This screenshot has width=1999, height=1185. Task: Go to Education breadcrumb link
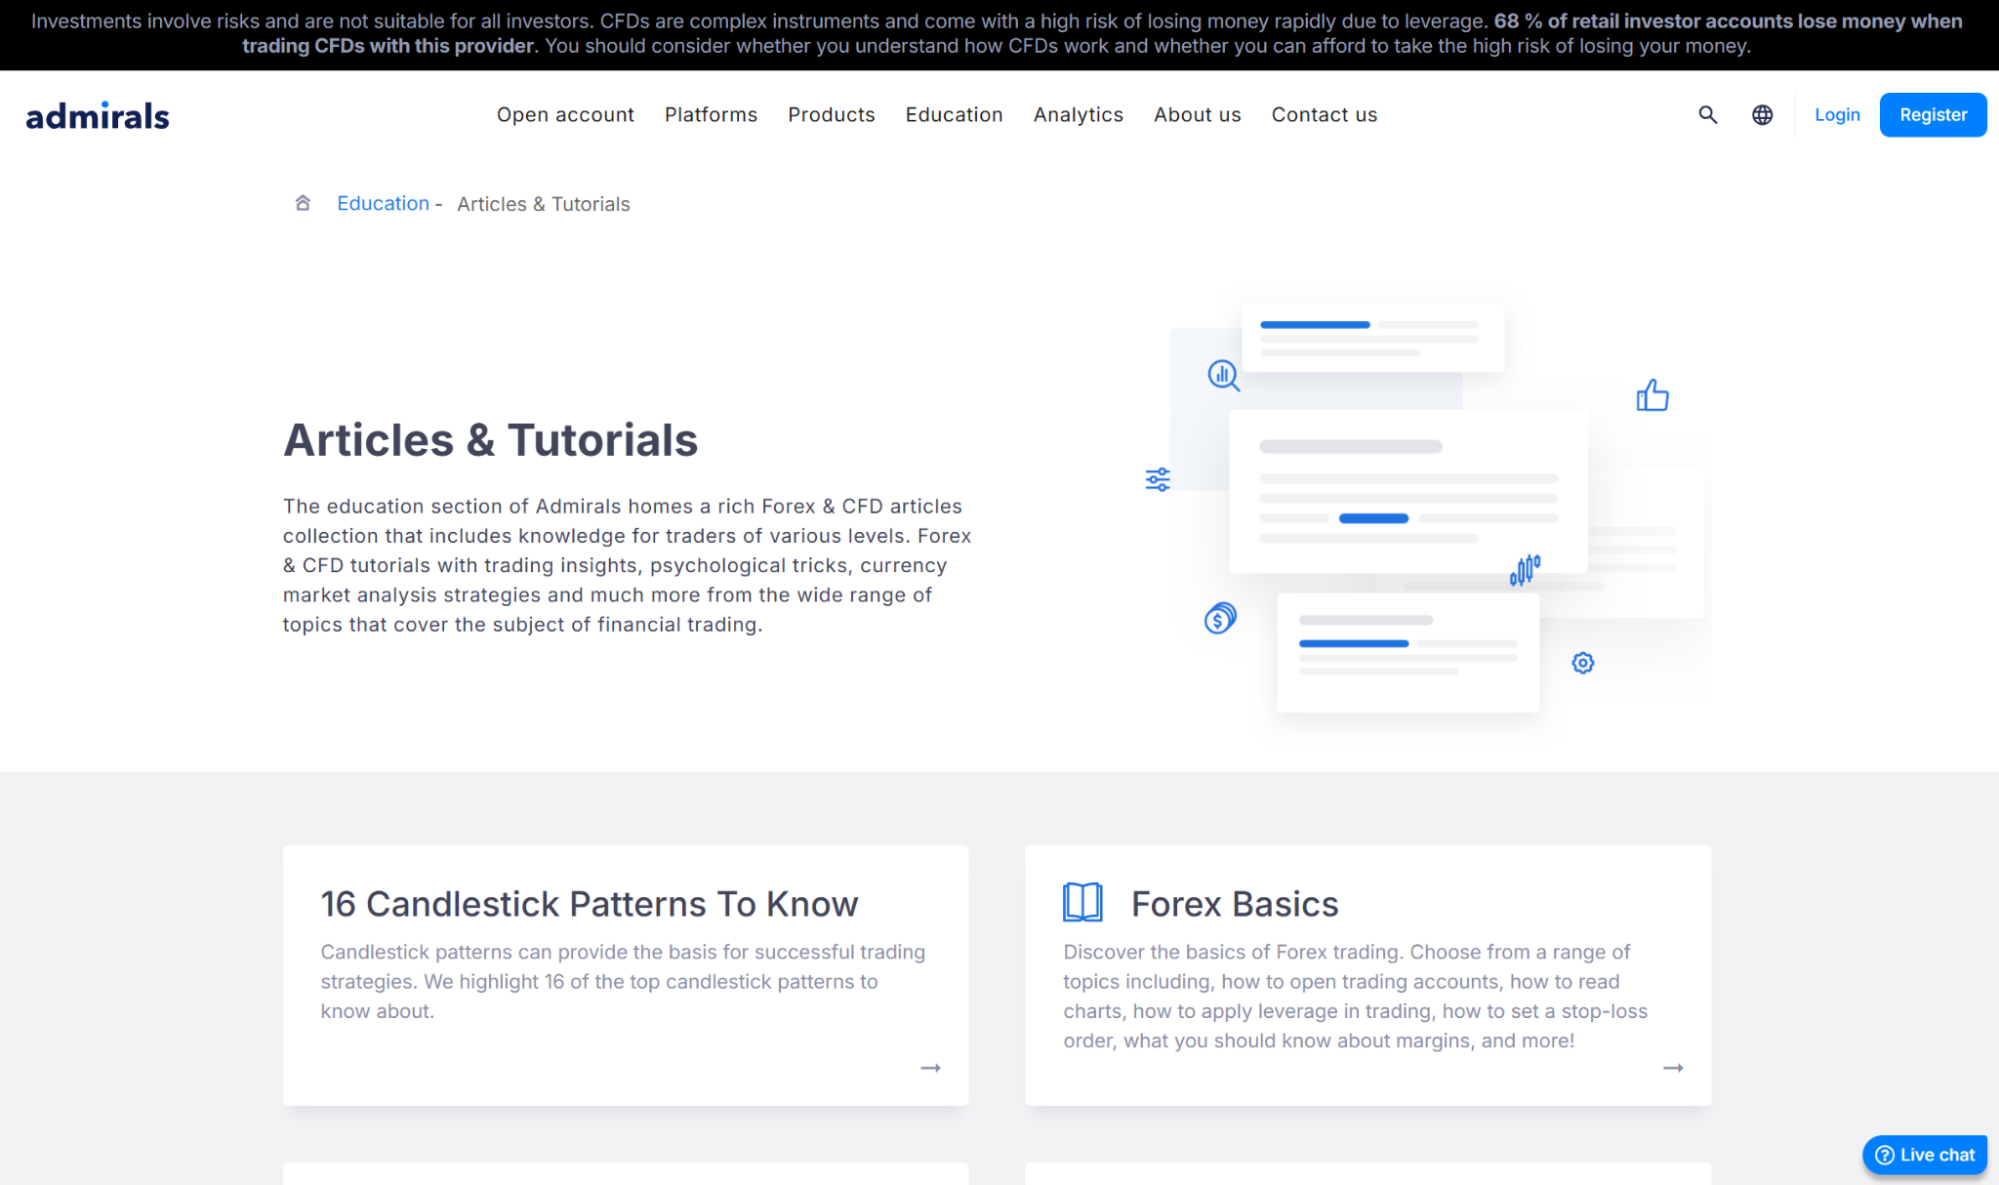[382, 203]
